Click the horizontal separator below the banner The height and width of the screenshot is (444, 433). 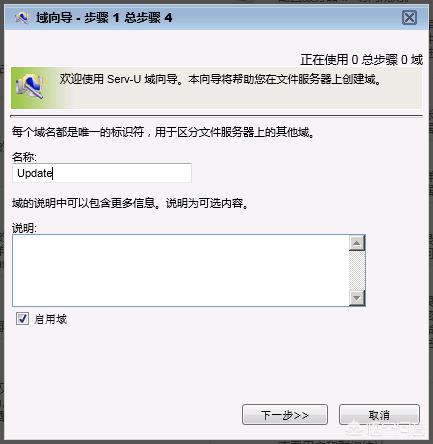pyautogui.click(x=216, y=116)
